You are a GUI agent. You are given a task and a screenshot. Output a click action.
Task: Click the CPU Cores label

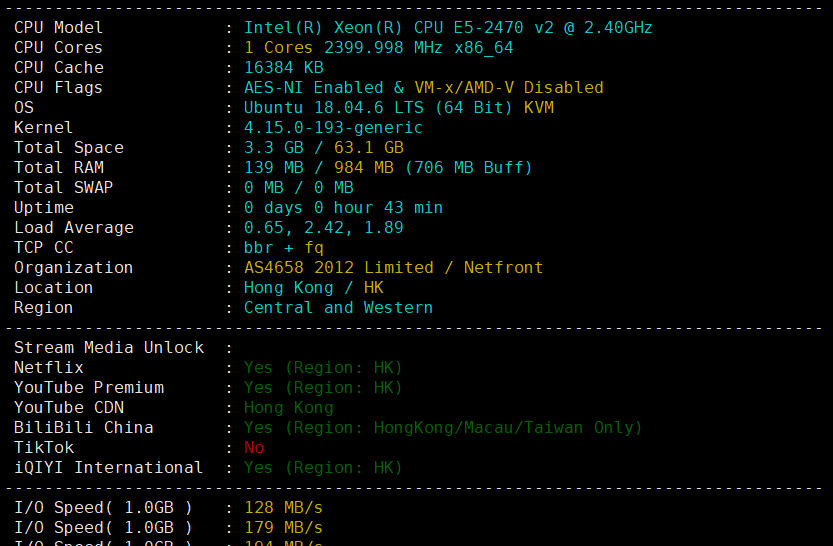[58, 48]
